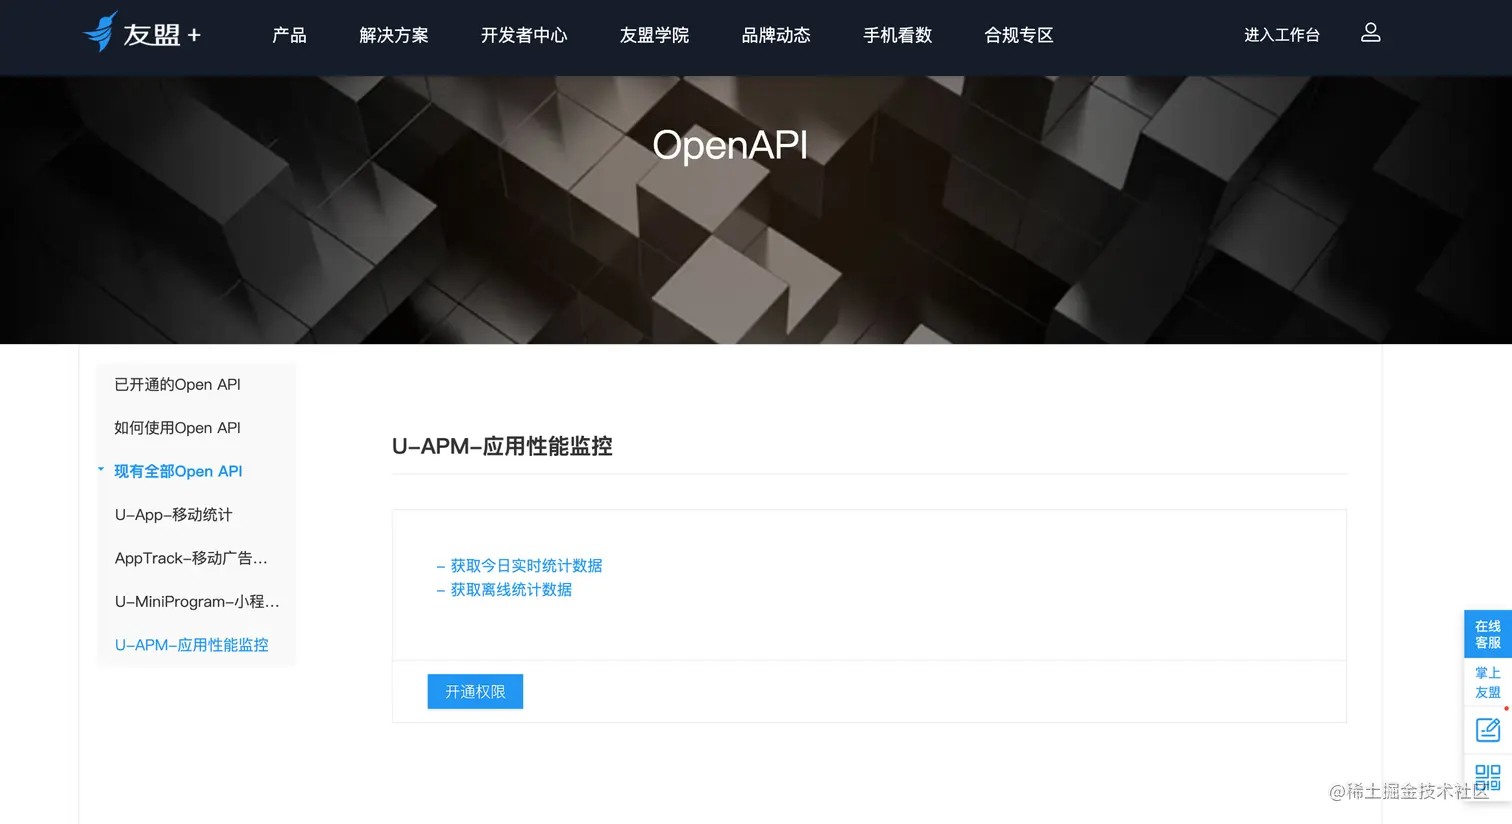Open the feedback edit icon on right sidebar
The width and height of the screenshot is (1512, 824).
point(1488,730)
